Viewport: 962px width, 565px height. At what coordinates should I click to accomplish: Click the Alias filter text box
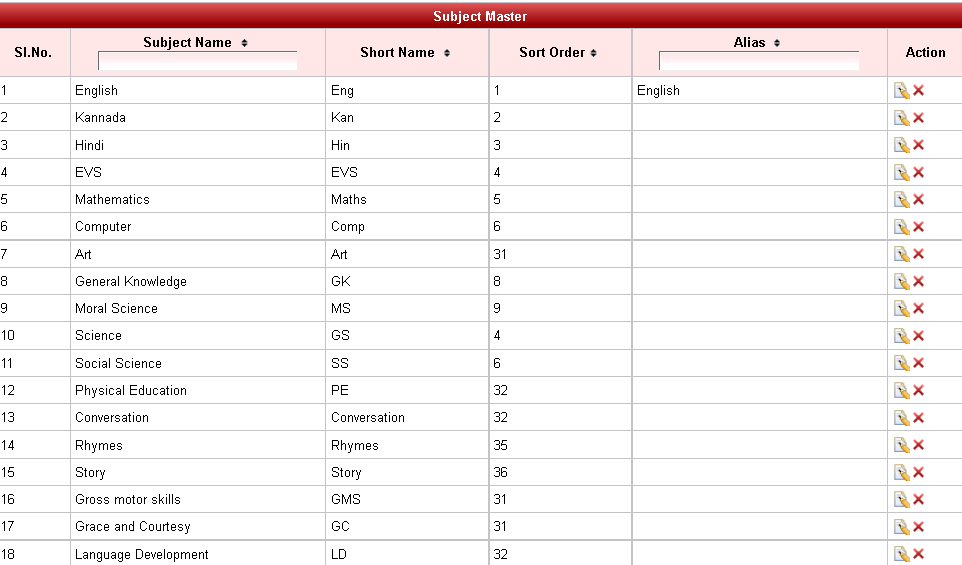tap(758, 61)
